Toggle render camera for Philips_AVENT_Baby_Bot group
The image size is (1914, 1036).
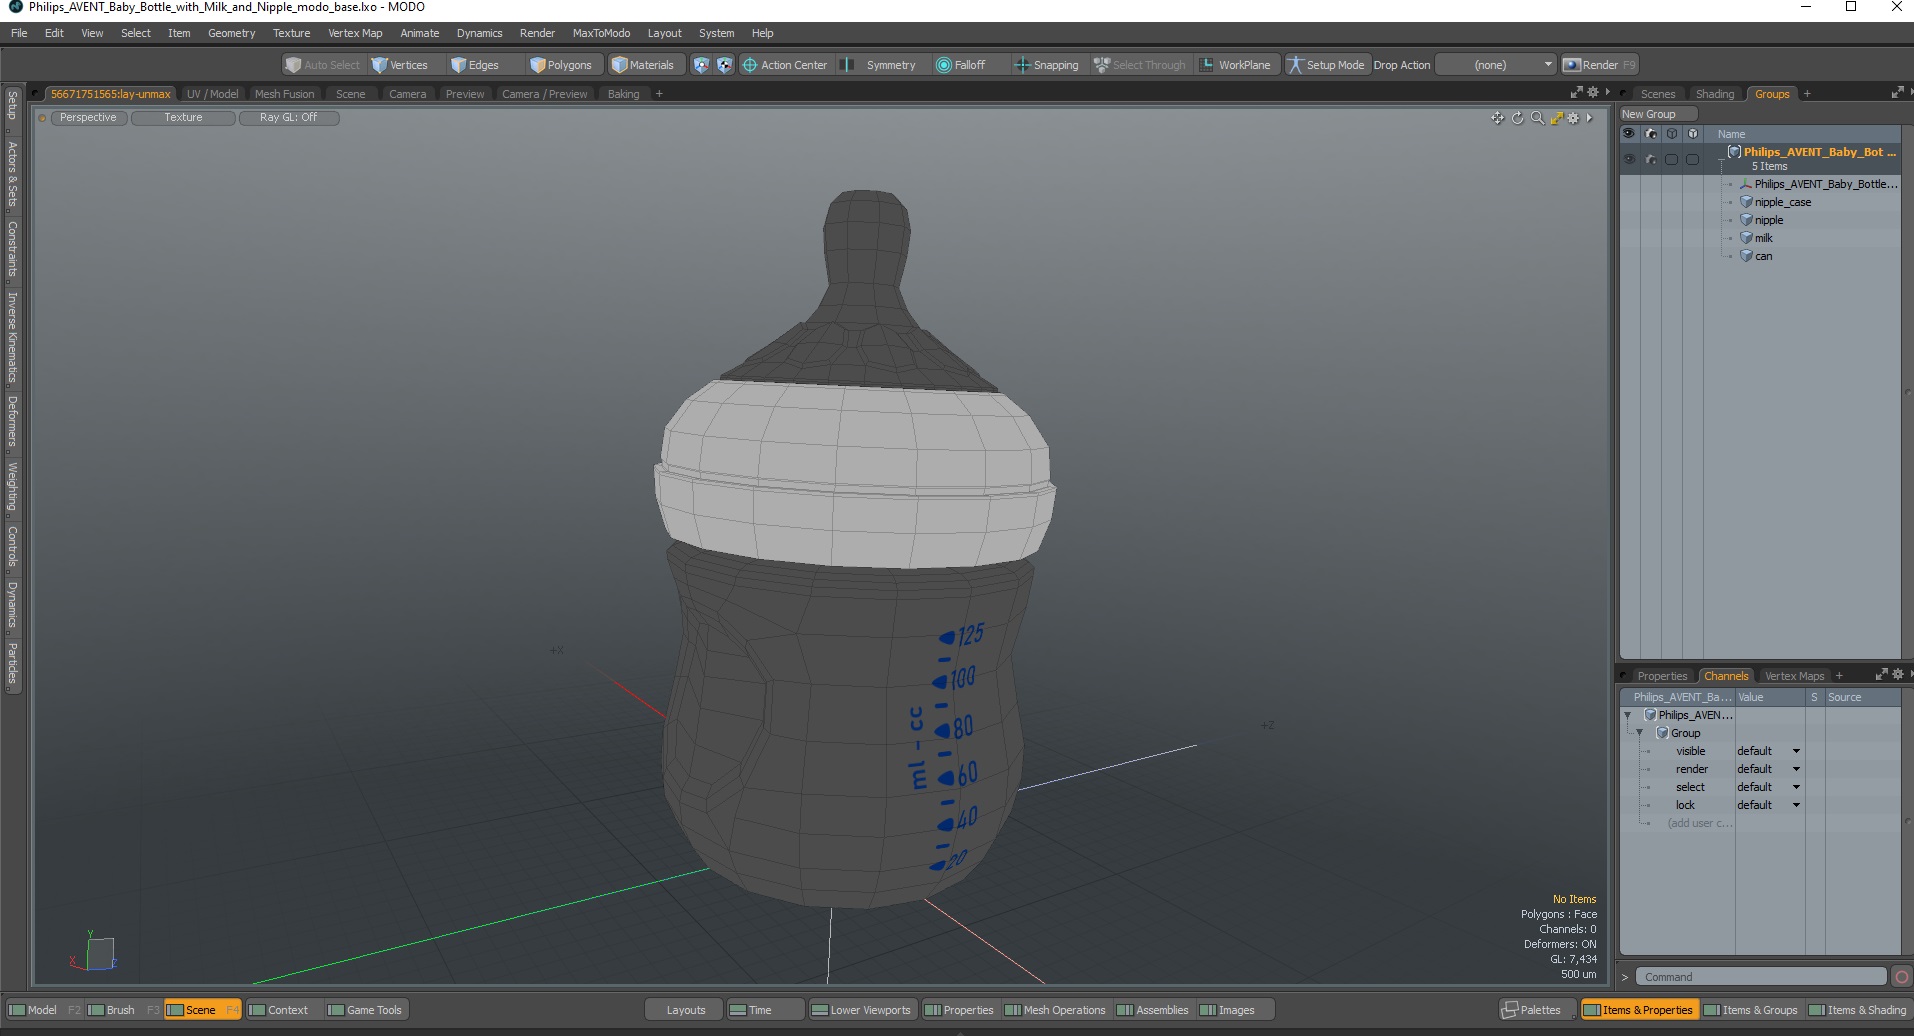click(1651, 159)
